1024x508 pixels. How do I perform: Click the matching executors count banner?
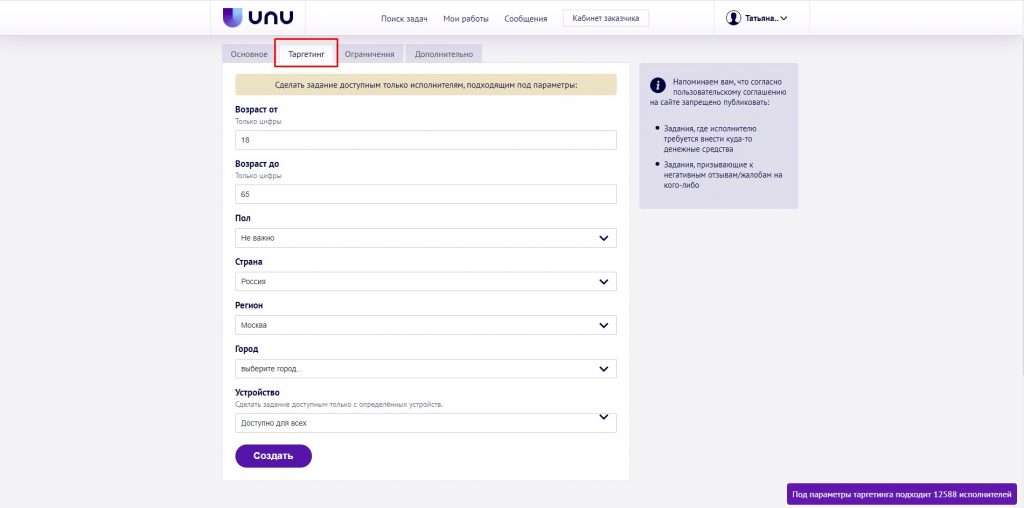pos(902,494)
